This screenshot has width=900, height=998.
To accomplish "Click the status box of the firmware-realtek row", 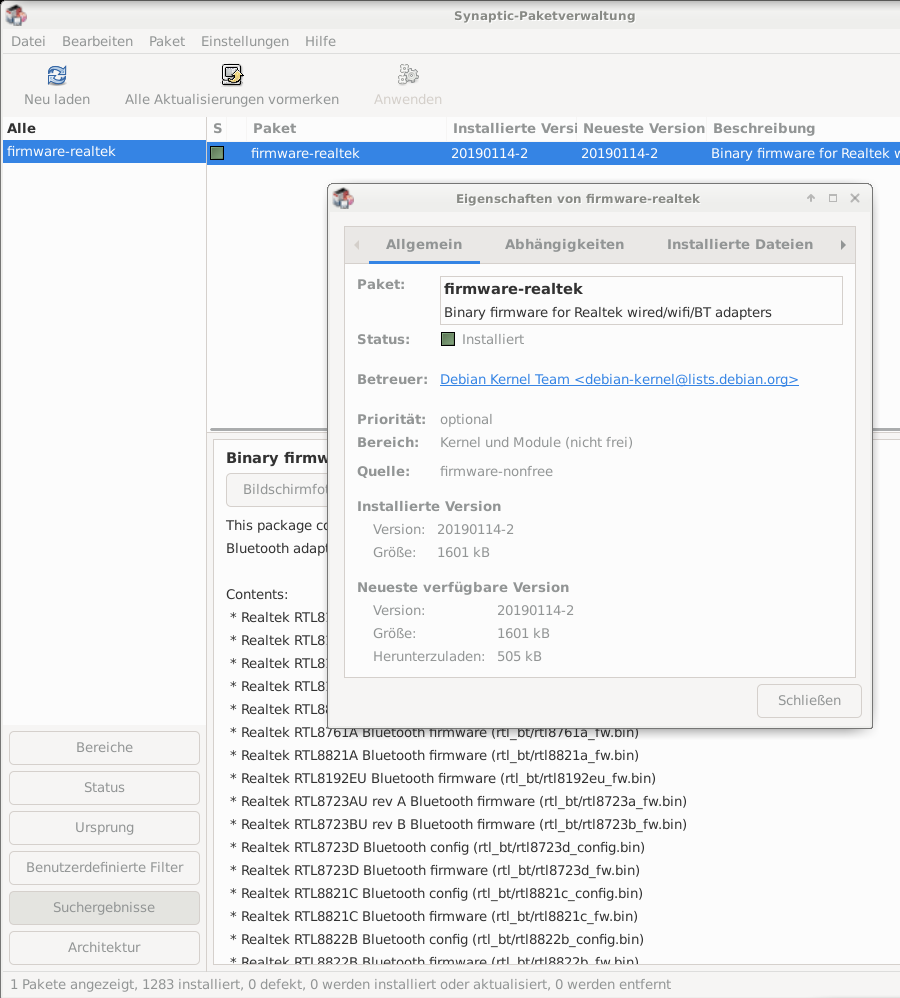I will (x=217, y=153).
